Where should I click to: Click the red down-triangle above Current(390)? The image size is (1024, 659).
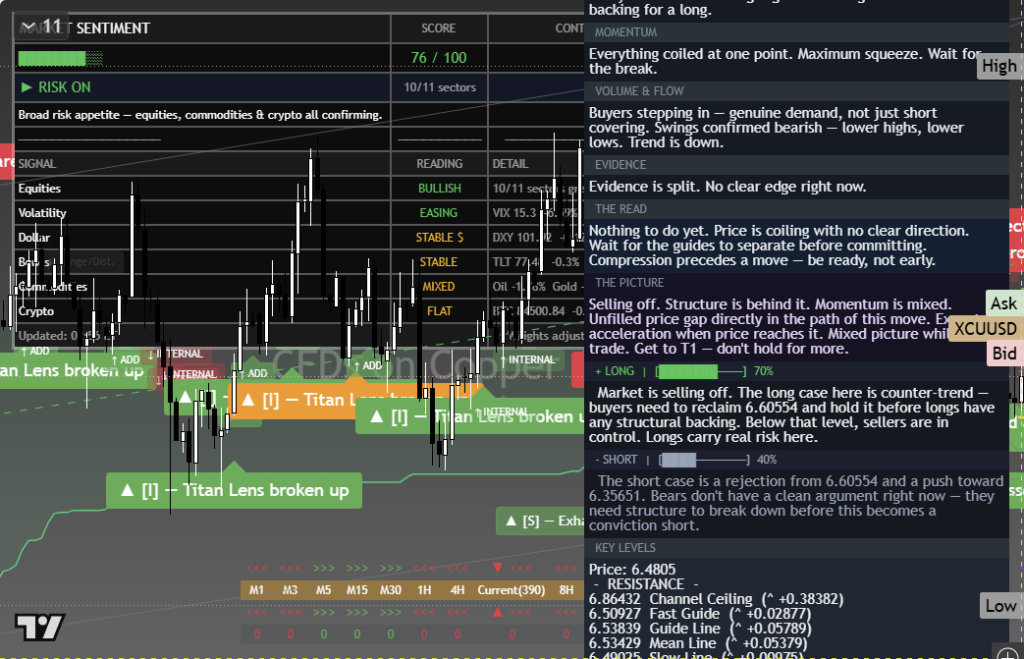498,568
